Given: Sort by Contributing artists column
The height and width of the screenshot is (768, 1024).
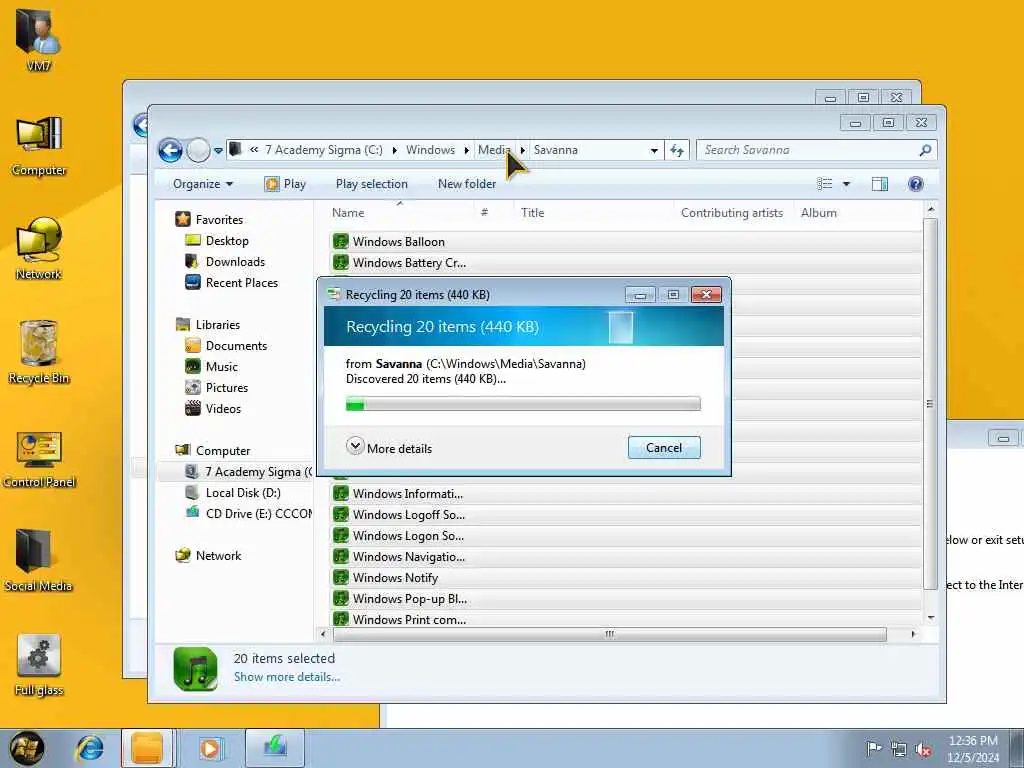Looking at the screenshot, I should pos(731,213).
